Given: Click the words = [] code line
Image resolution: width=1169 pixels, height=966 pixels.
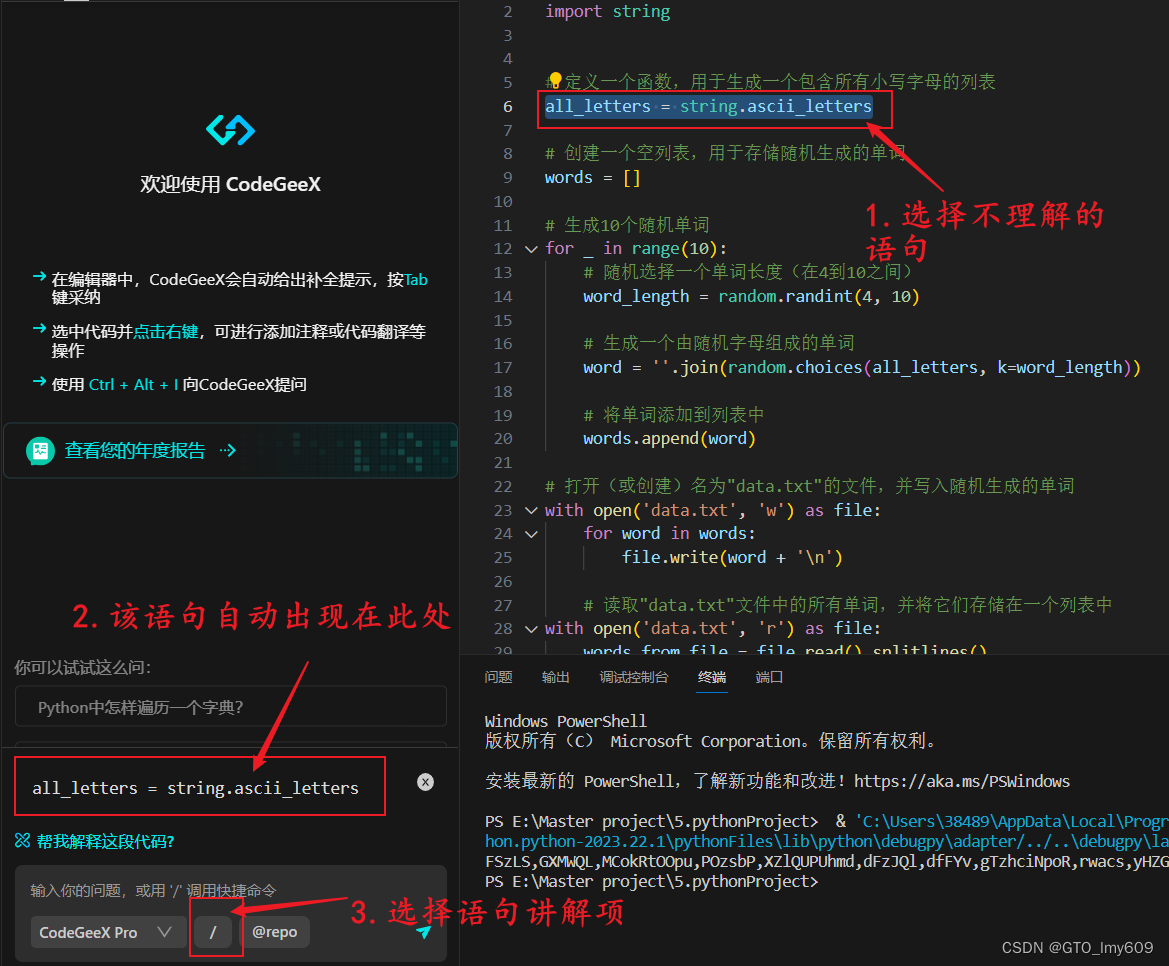Looking at the screenshot, I should [592, 177].
